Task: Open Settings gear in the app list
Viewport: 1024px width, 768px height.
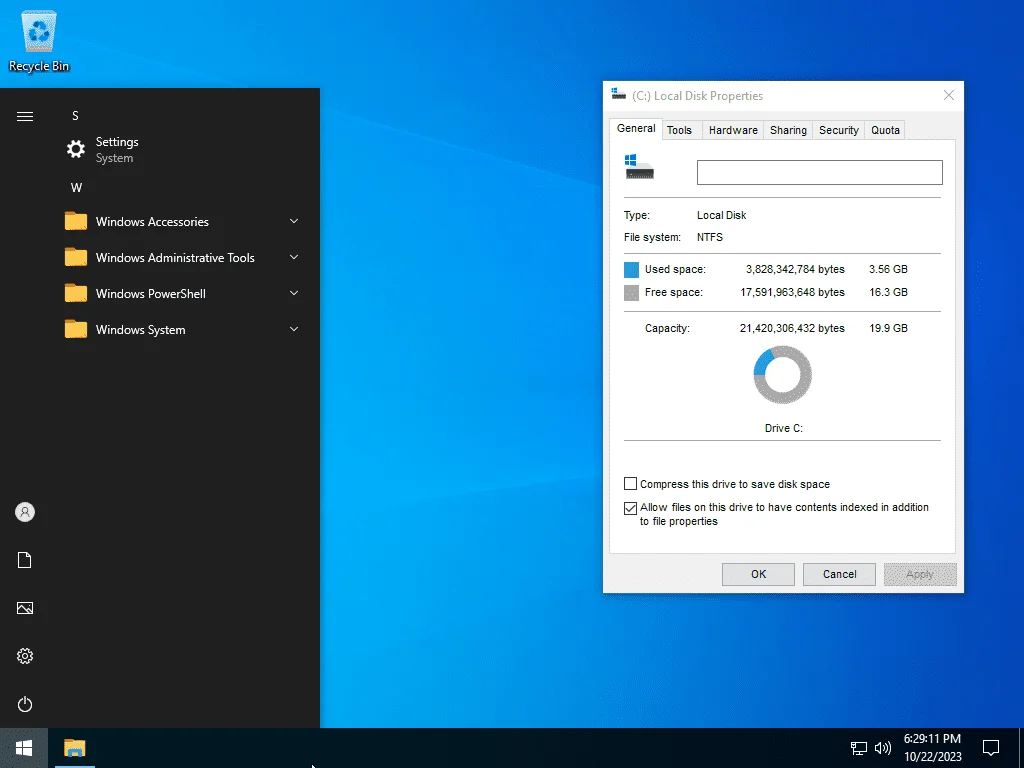Action: [76, 150]
